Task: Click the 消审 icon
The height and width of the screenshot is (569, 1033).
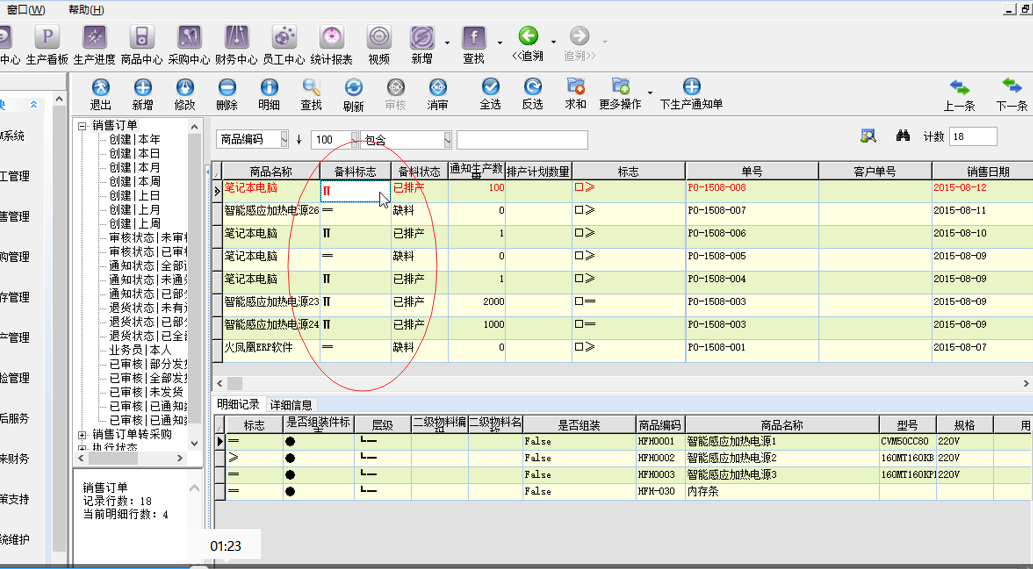Action: [x=437, y=88]
